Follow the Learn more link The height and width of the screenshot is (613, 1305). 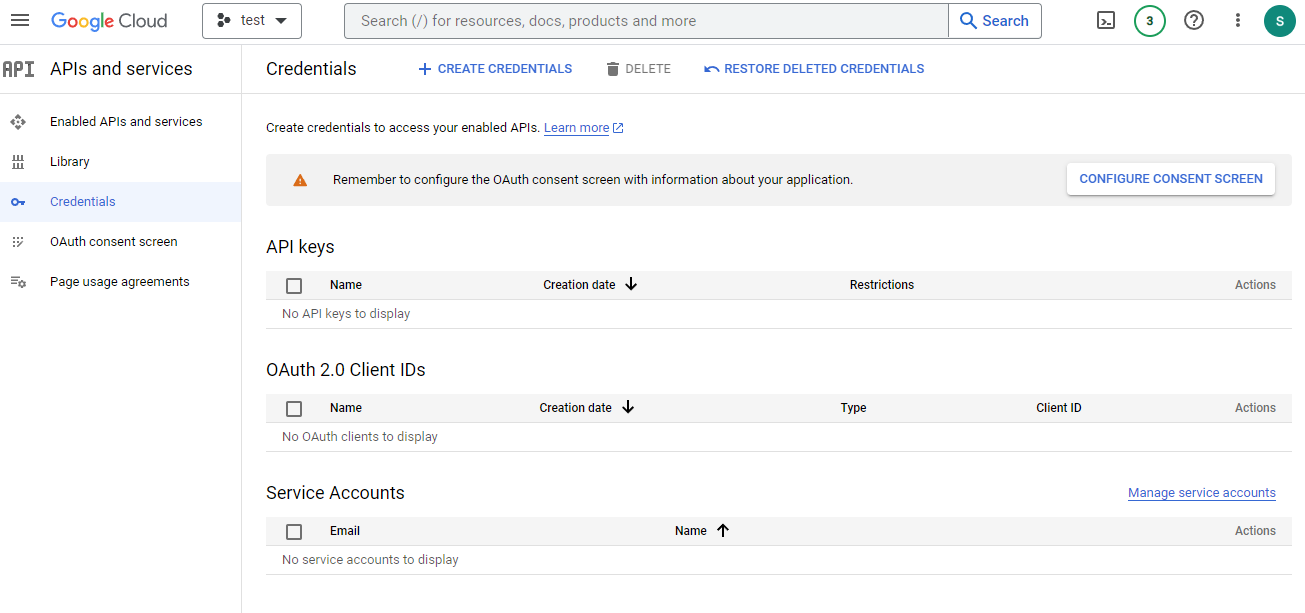tap(577, 128)
